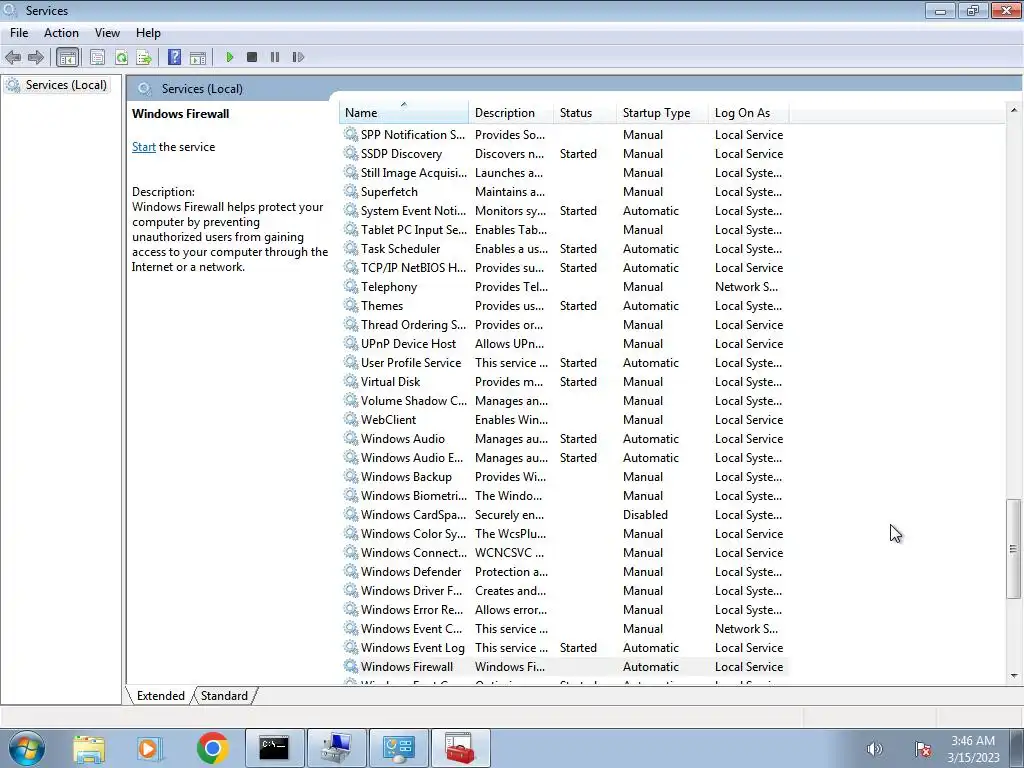Select the Volume Shadow Copy row

[564, 401]
